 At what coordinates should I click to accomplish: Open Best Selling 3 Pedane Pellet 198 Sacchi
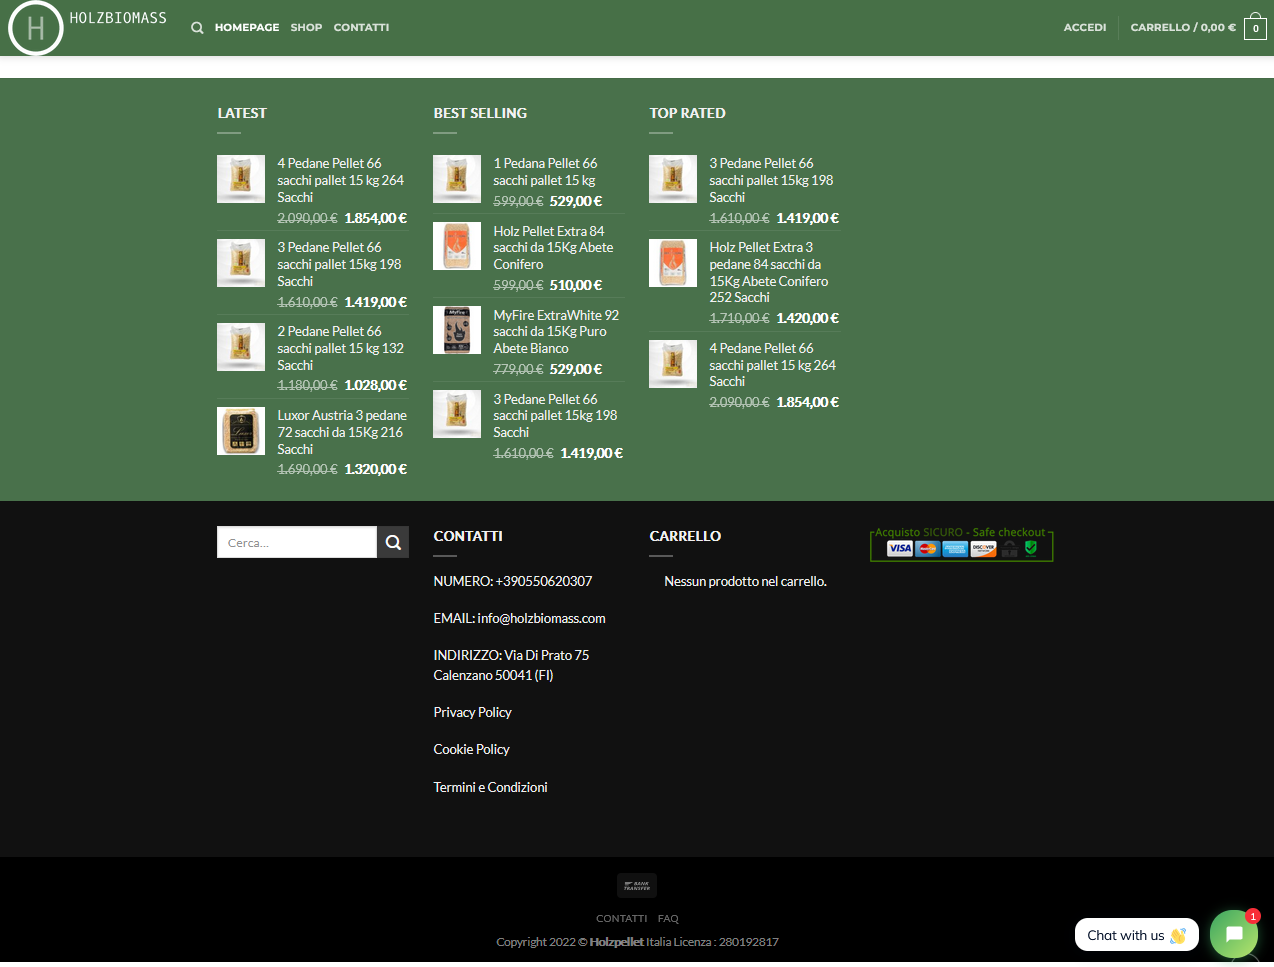coord(555,416)
